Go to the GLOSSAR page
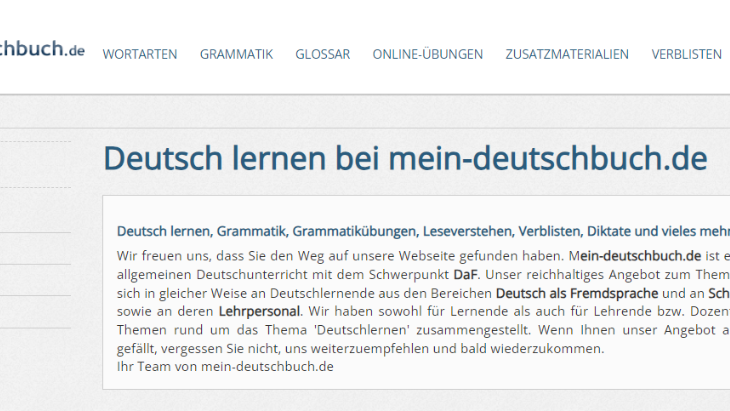730x411 pixels. [322, 54]
